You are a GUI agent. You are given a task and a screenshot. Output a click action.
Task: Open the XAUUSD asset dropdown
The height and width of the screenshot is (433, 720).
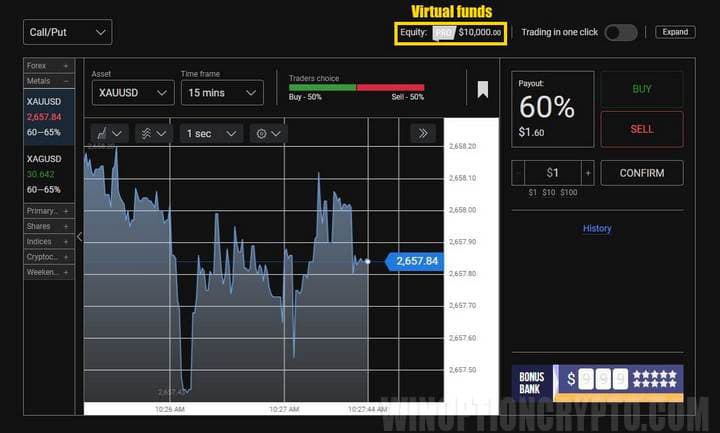click(132, 93)
